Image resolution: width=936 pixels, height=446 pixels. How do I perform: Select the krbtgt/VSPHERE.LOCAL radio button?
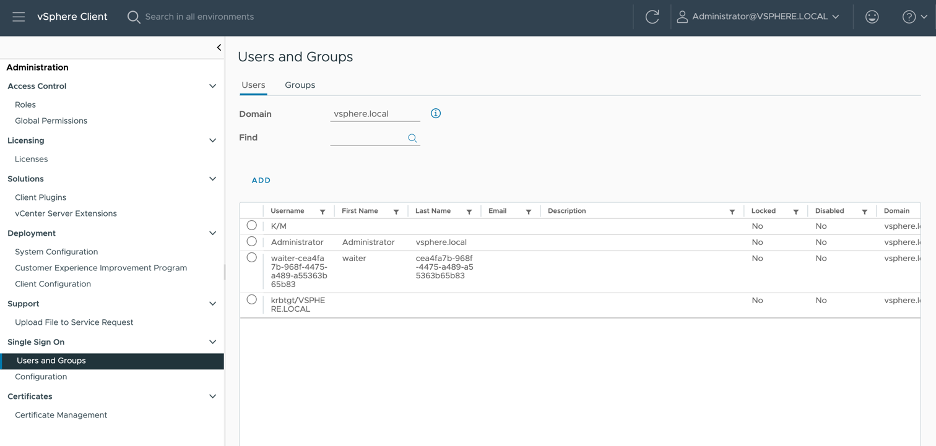click(251, 300)
